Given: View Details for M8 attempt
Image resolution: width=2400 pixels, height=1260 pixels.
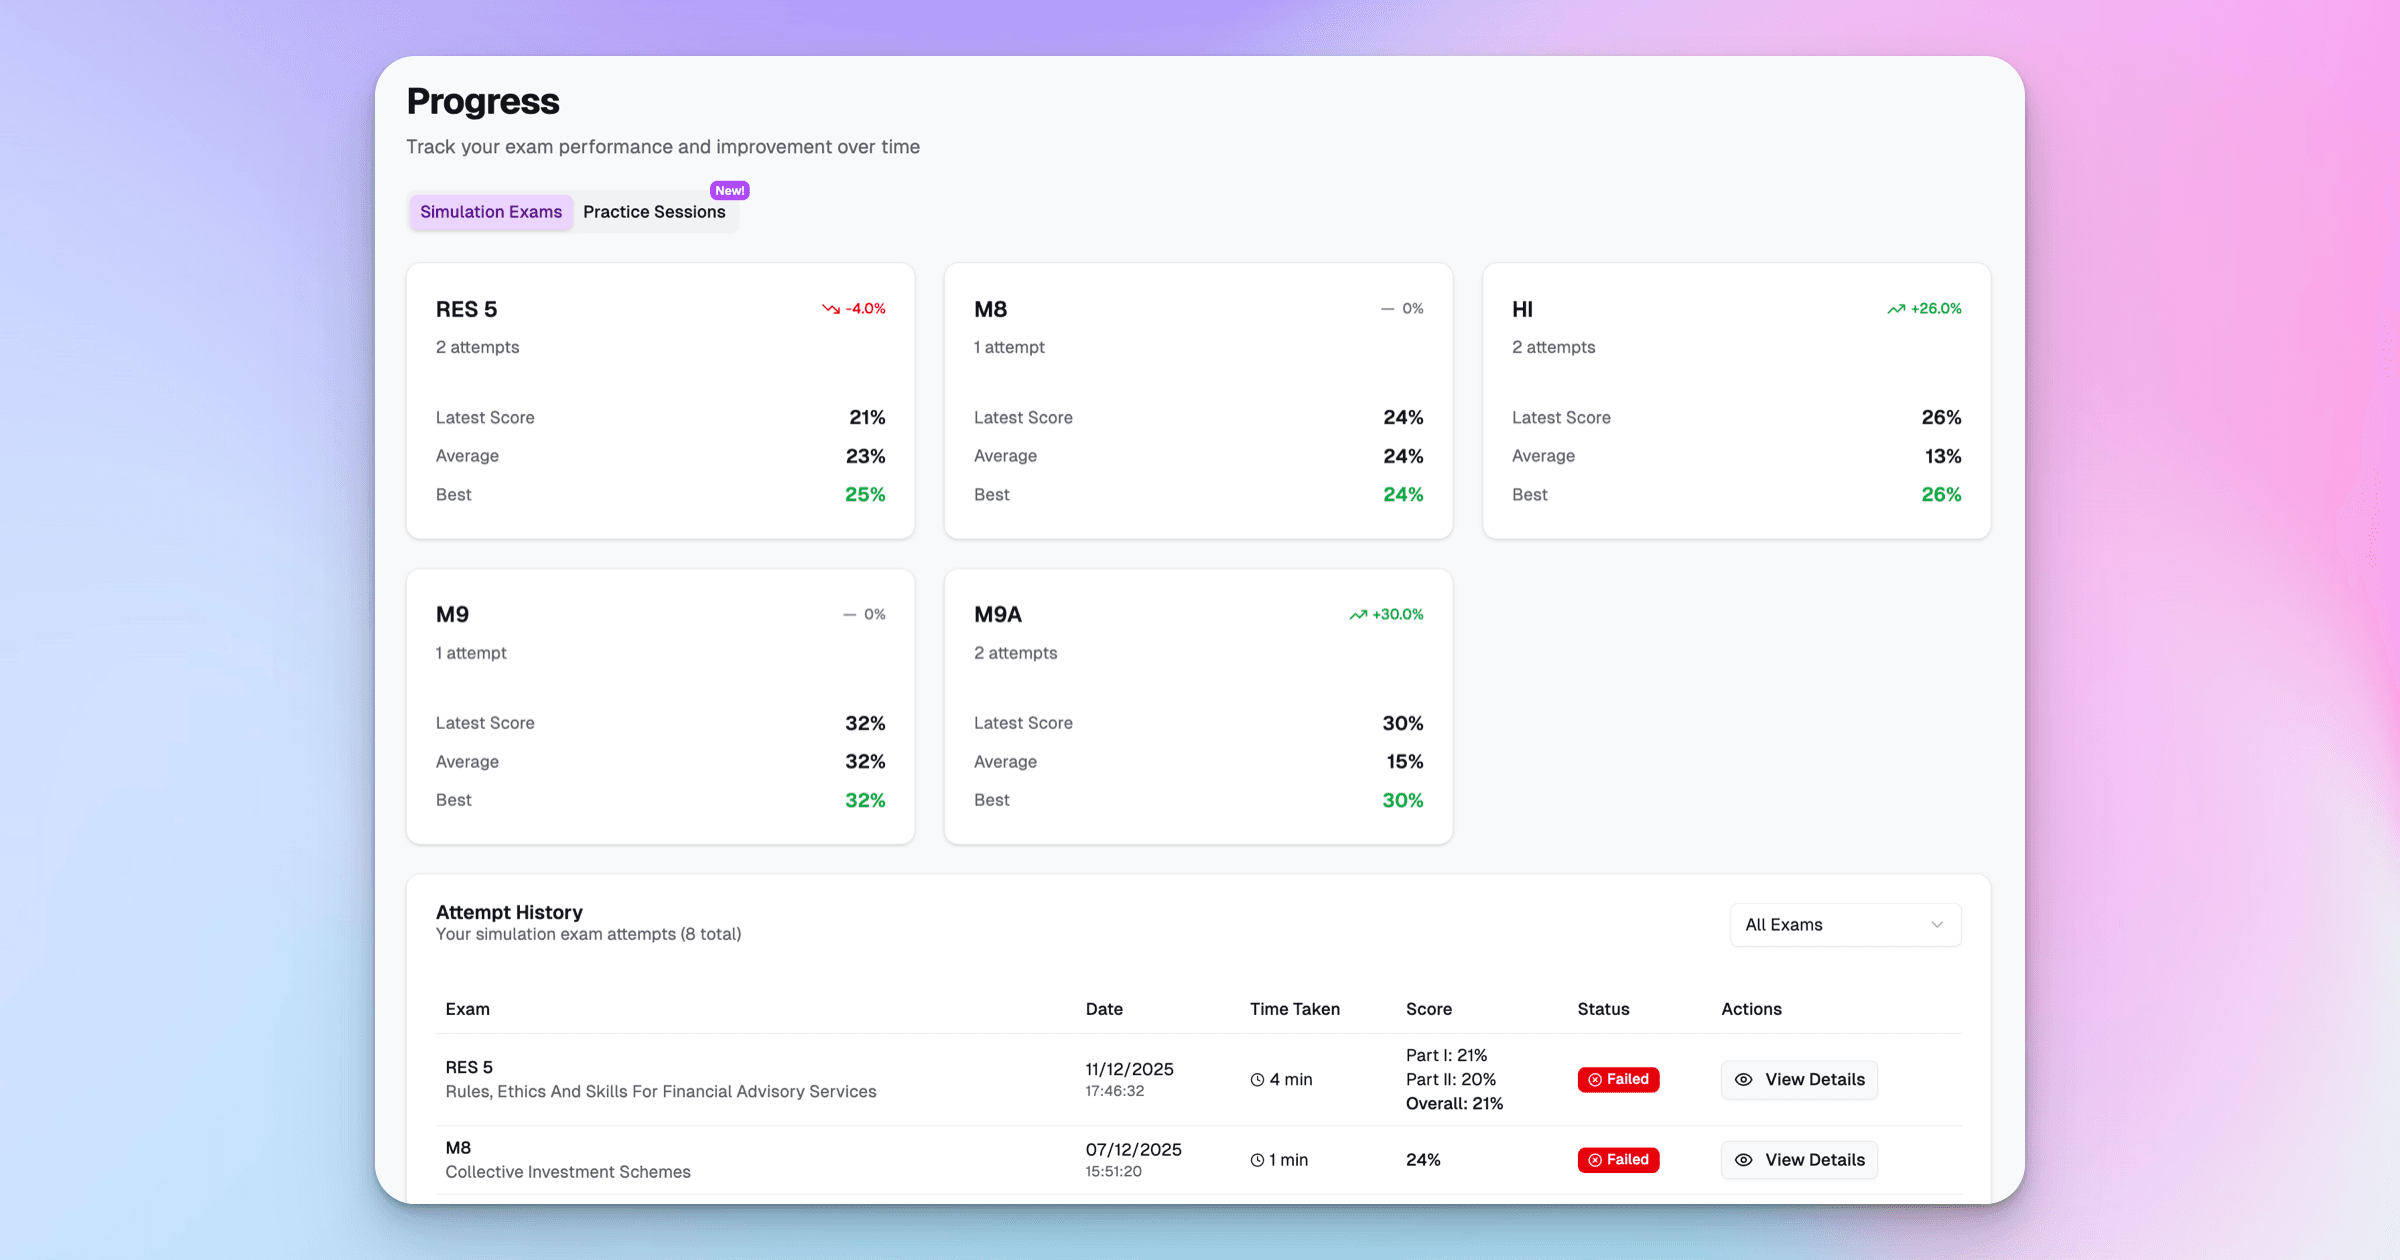Looking at the screenshot, I should click(x=1799, y=1160).
